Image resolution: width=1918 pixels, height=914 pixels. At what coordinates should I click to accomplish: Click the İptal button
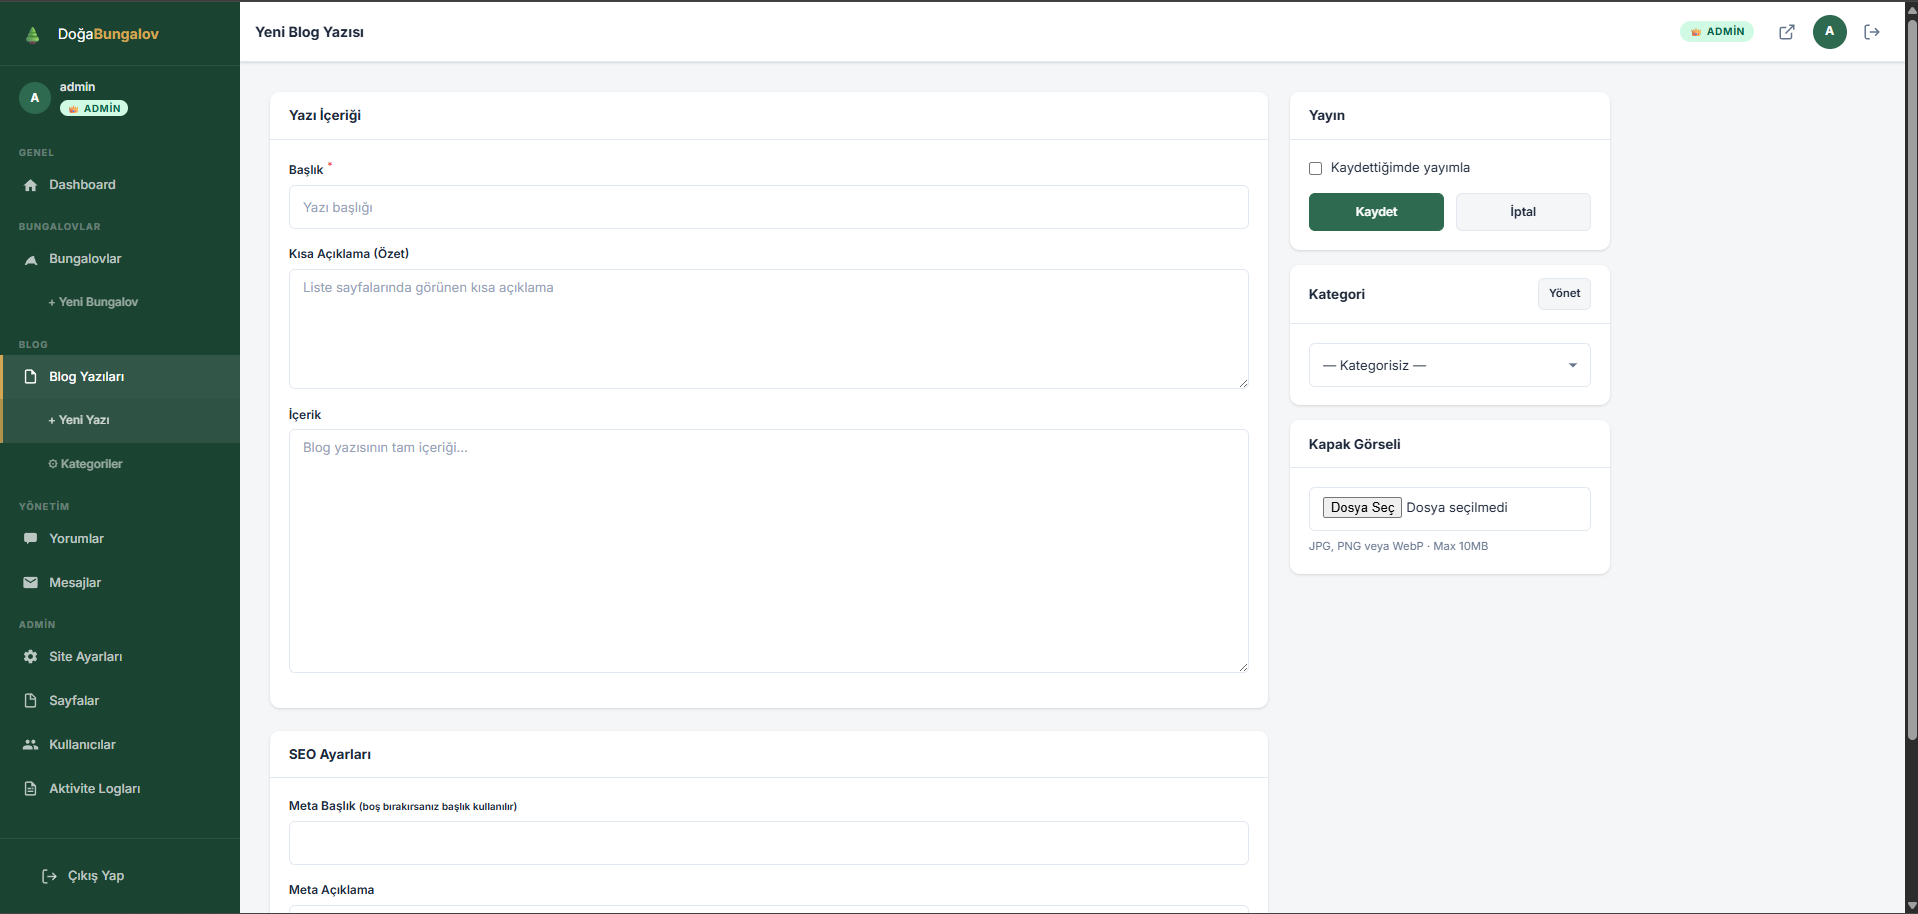click(x=1522, y=212)
